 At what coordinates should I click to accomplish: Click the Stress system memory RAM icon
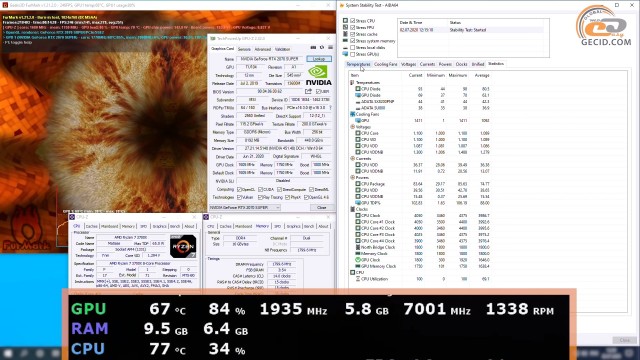point(345,41)
